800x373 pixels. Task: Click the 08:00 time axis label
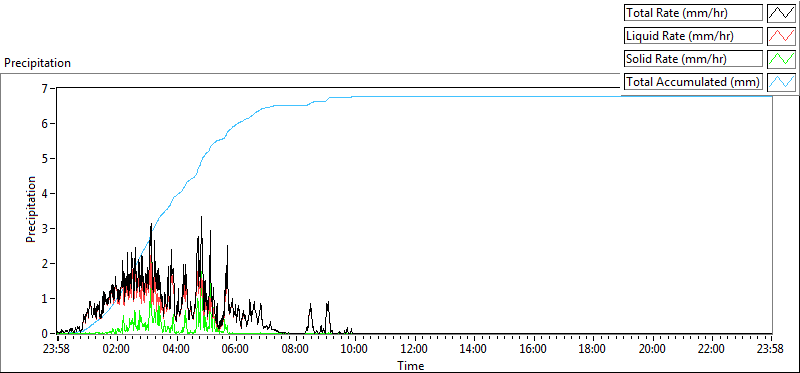click(x=295, y=350)
